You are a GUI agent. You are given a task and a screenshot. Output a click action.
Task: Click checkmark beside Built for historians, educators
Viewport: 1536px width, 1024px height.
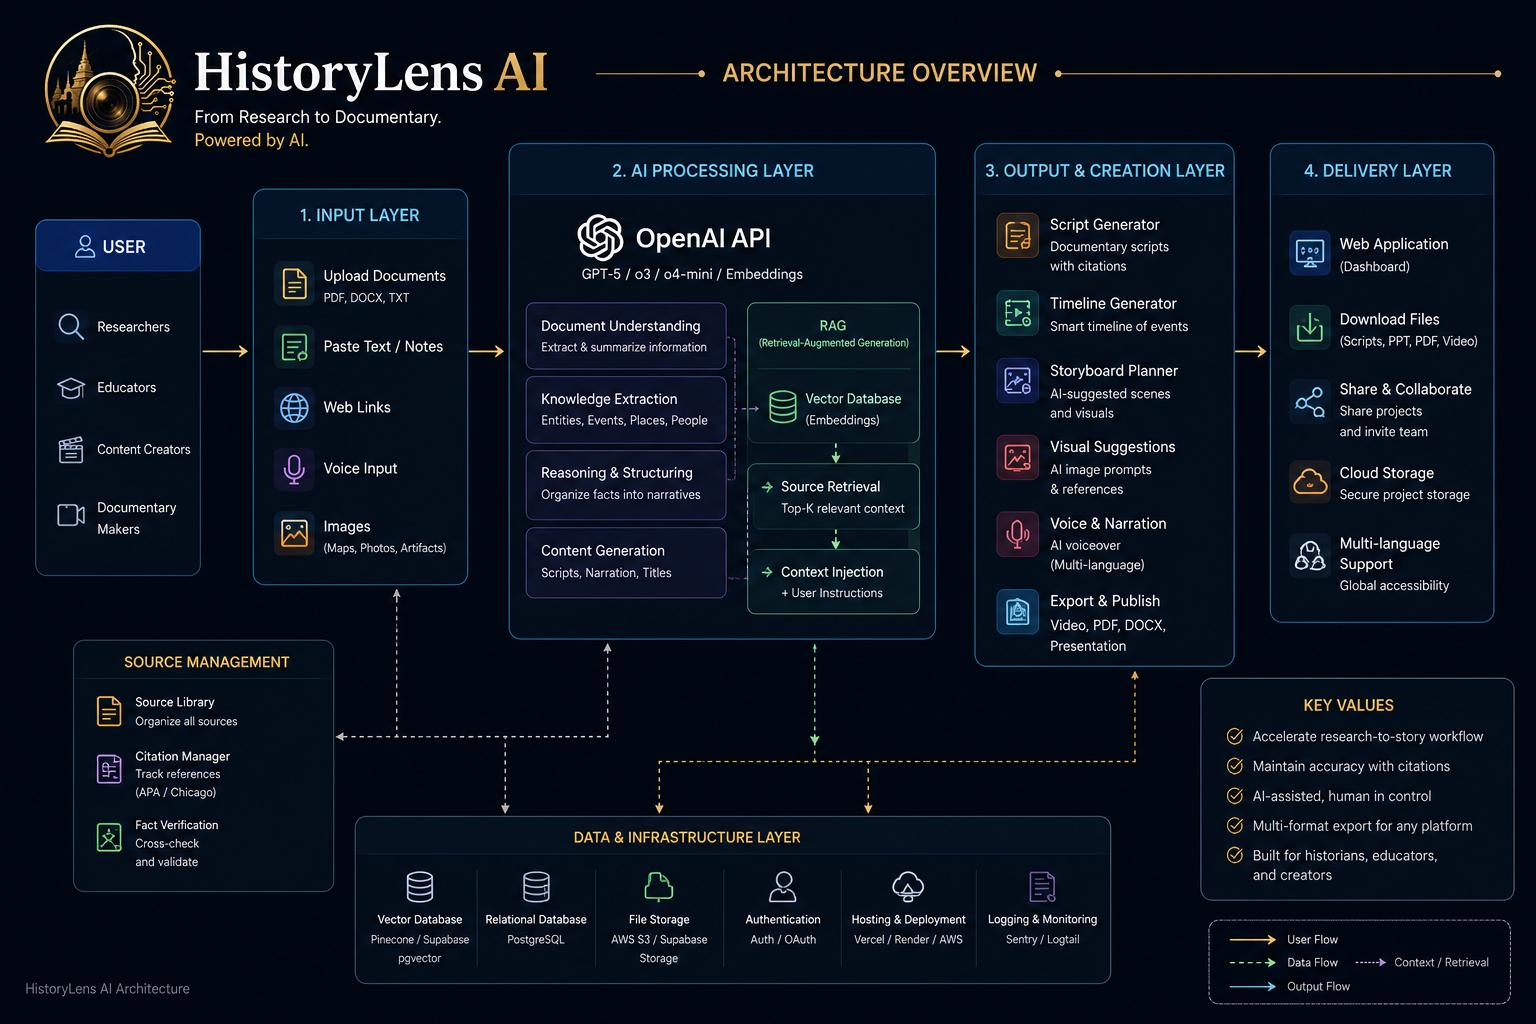1235,855
